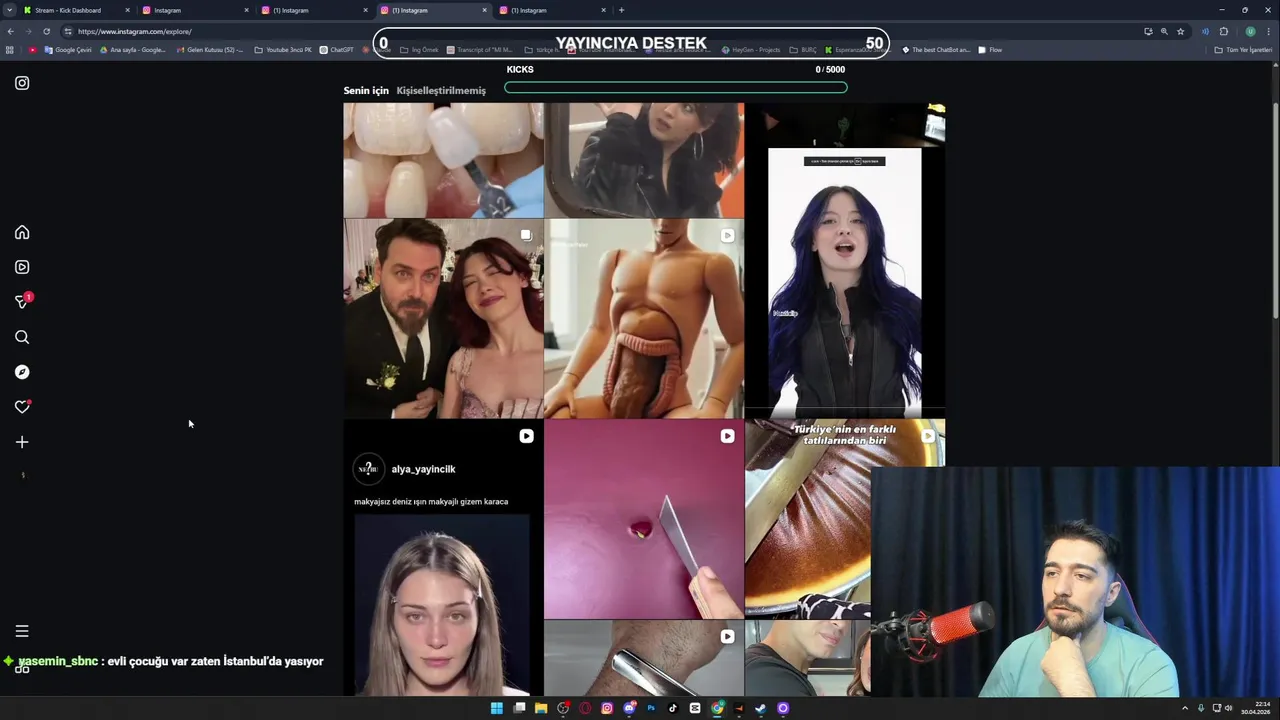This screenshot has height=720, width=1280.
Task: Create a new post with plus icon
Action: point(22,442)
